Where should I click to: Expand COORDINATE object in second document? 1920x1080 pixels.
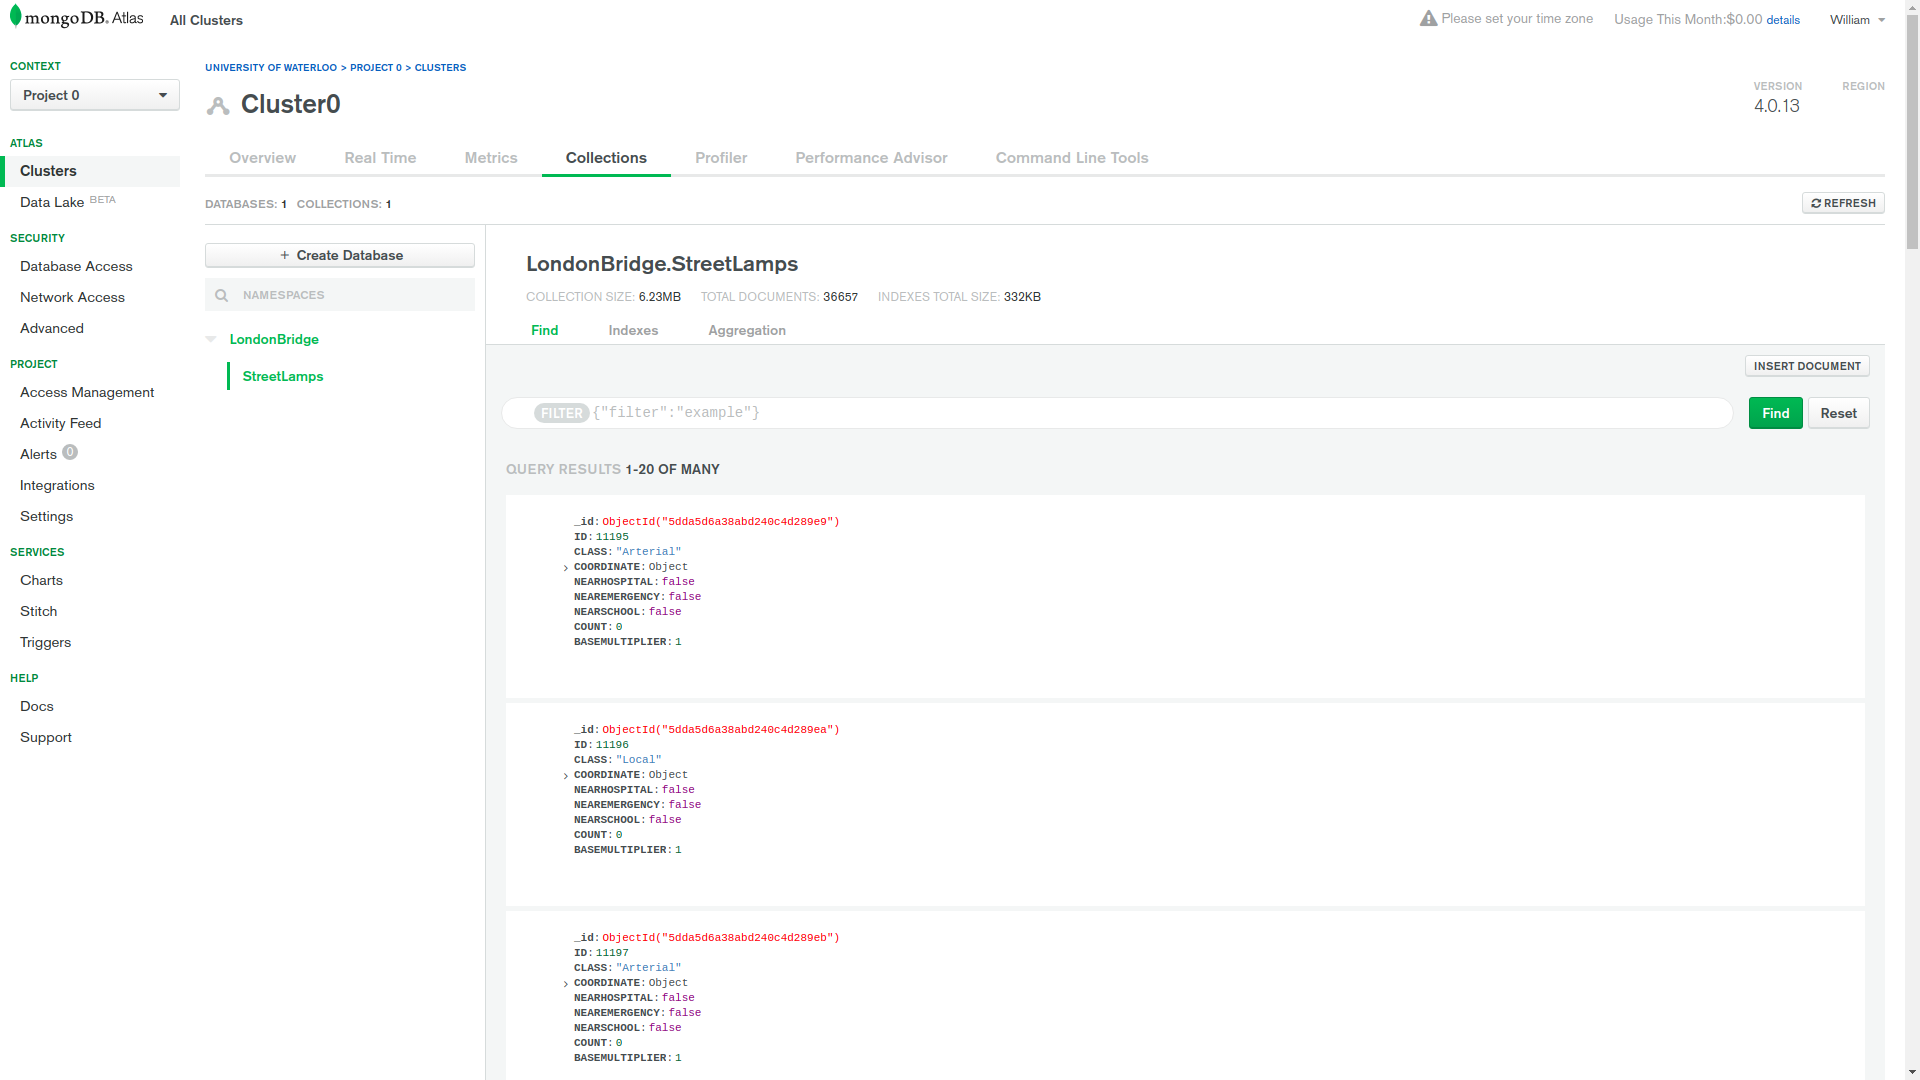click(x=566, y=776)
